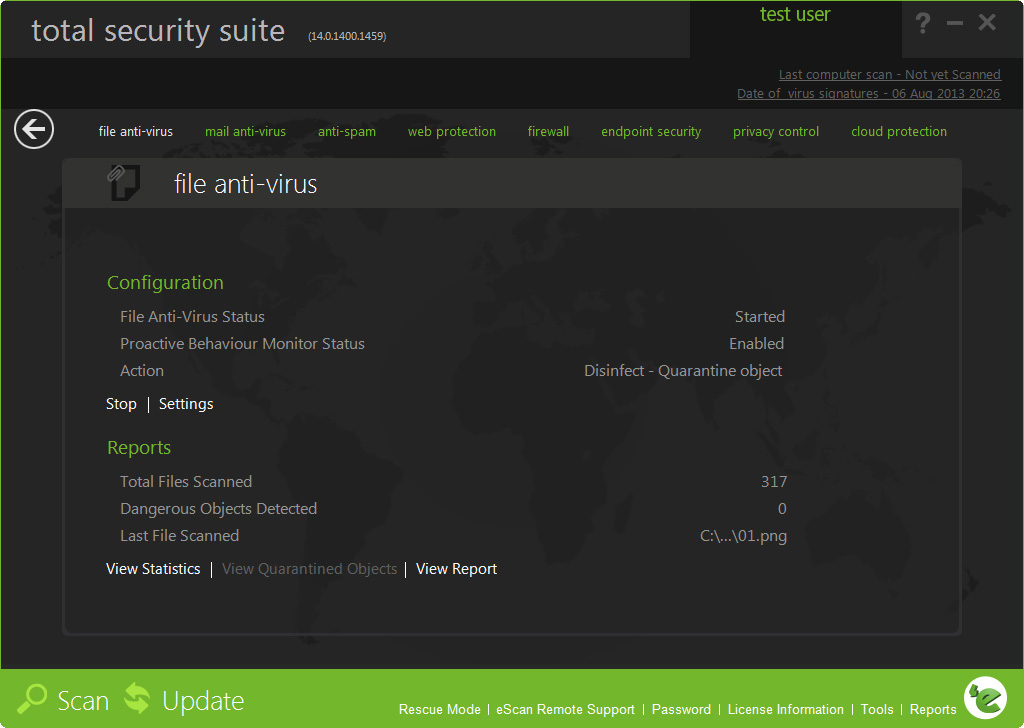Click the total security suite title
The height and width of the screenshot is (728, 1024).
pos(158,31)
